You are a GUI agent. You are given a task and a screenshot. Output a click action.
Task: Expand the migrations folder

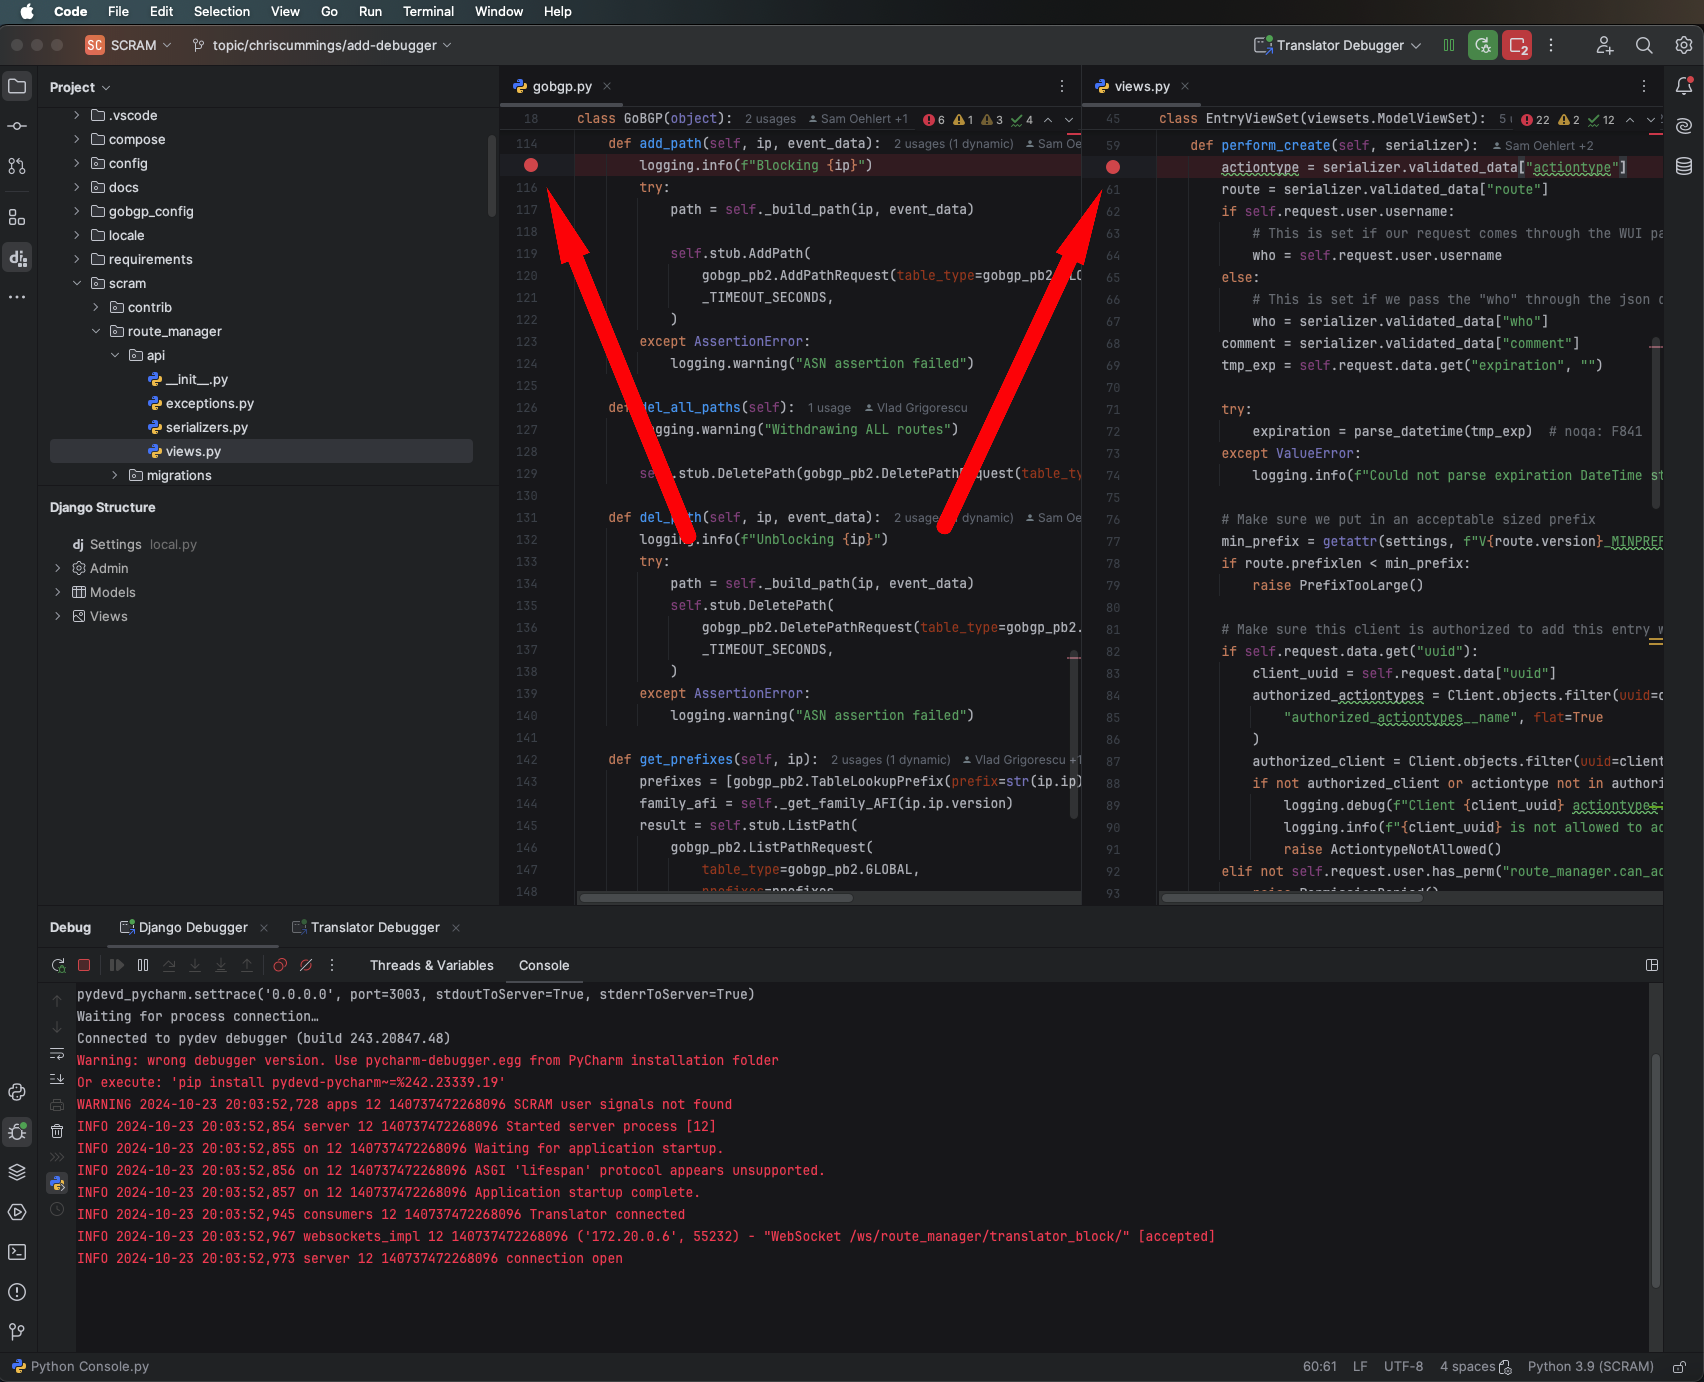click(x=114, y=475)
